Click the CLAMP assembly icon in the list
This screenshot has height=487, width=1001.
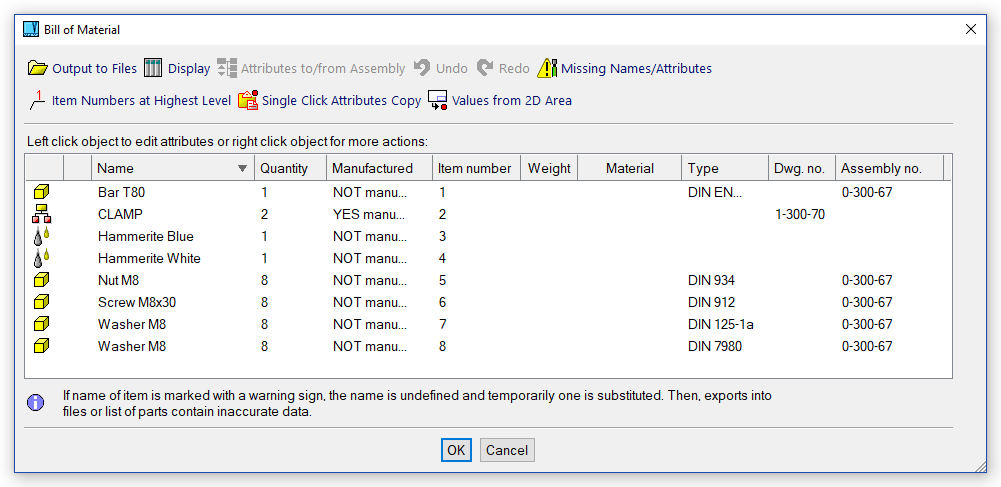pyautogui.click(x=41, y=214)
